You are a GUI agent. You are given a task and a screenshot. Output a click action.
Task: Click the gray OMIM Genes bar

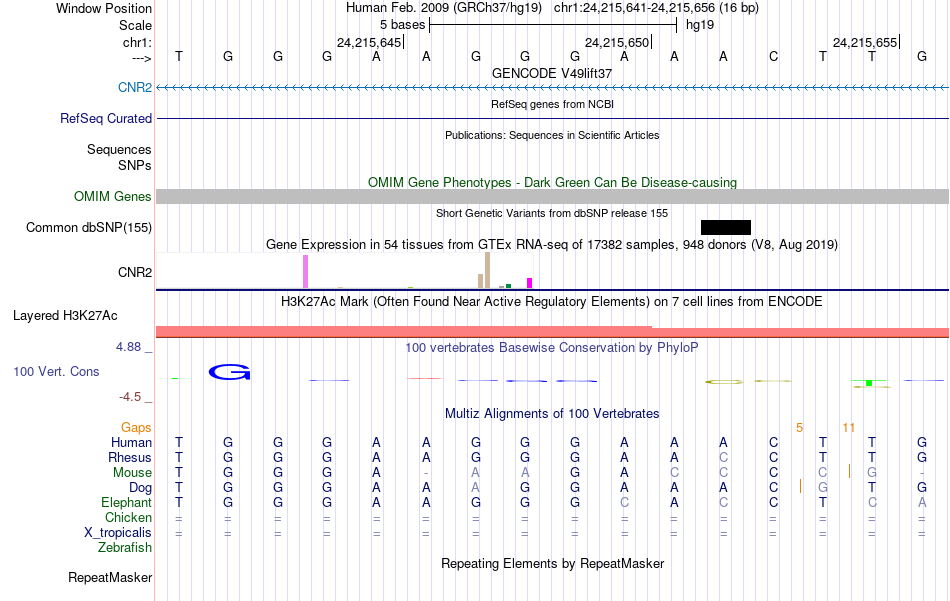click(x=552, y=196)
